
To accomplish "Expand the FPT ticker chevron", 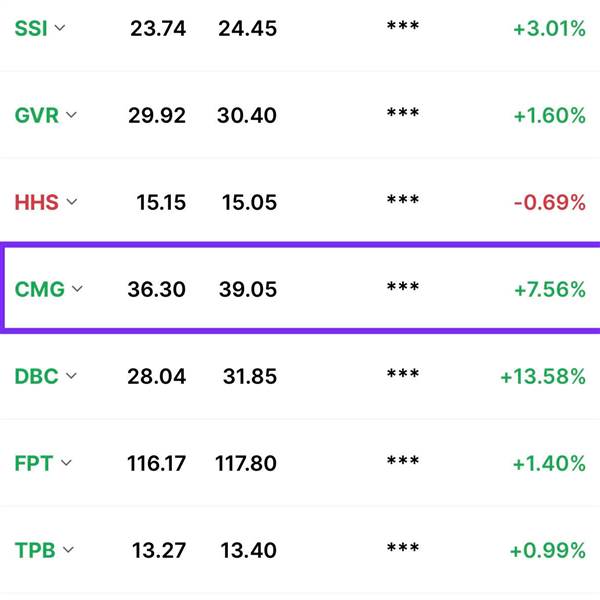I will 66,462.
